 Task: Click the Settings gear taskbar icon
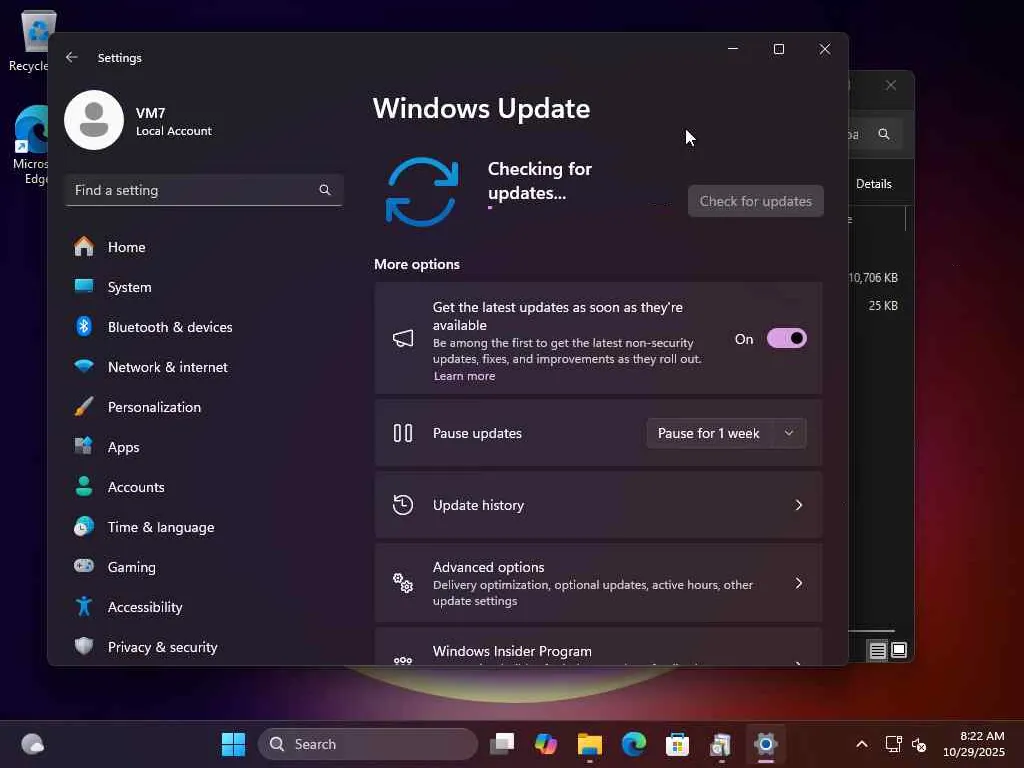[765, 744]
